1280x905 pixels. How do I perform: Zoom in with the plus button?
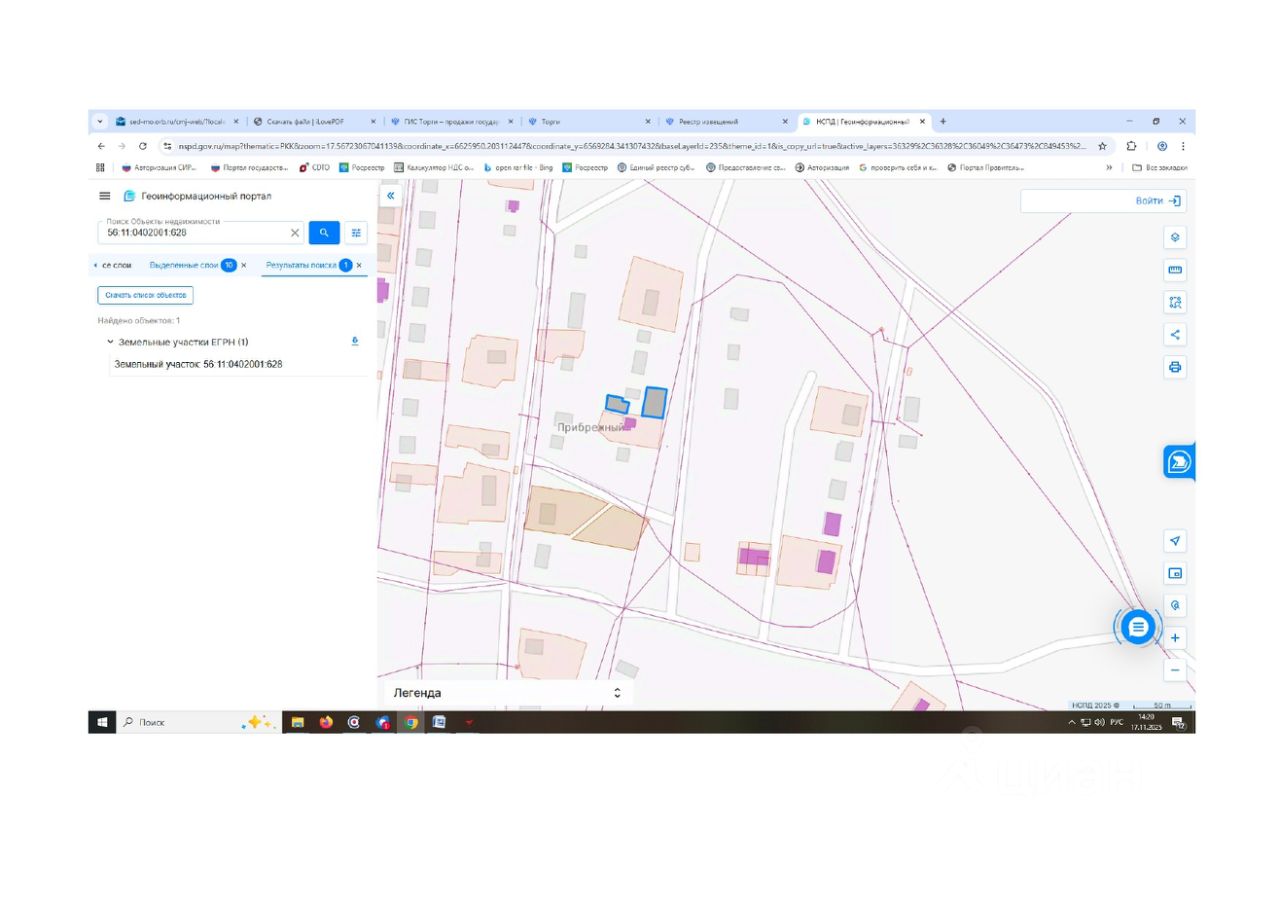(x=1175, y=638)
